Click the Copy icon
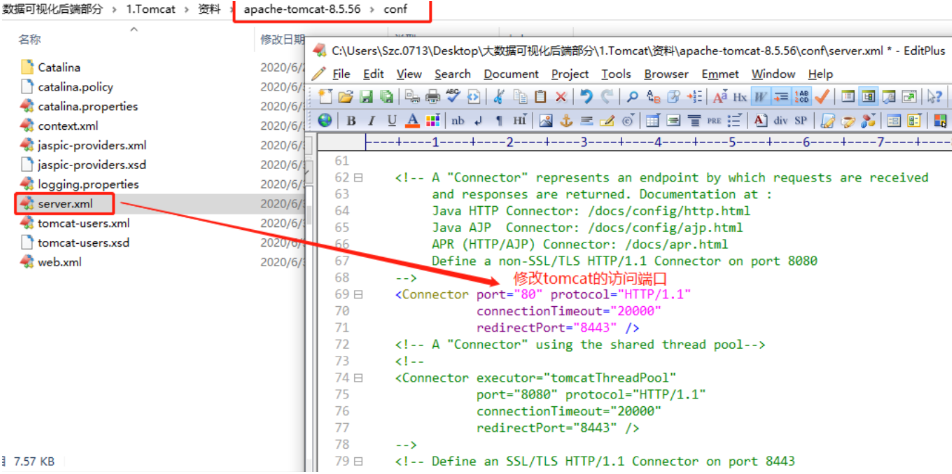Viewport: 952px width, 474px height. tap(520, 96)
